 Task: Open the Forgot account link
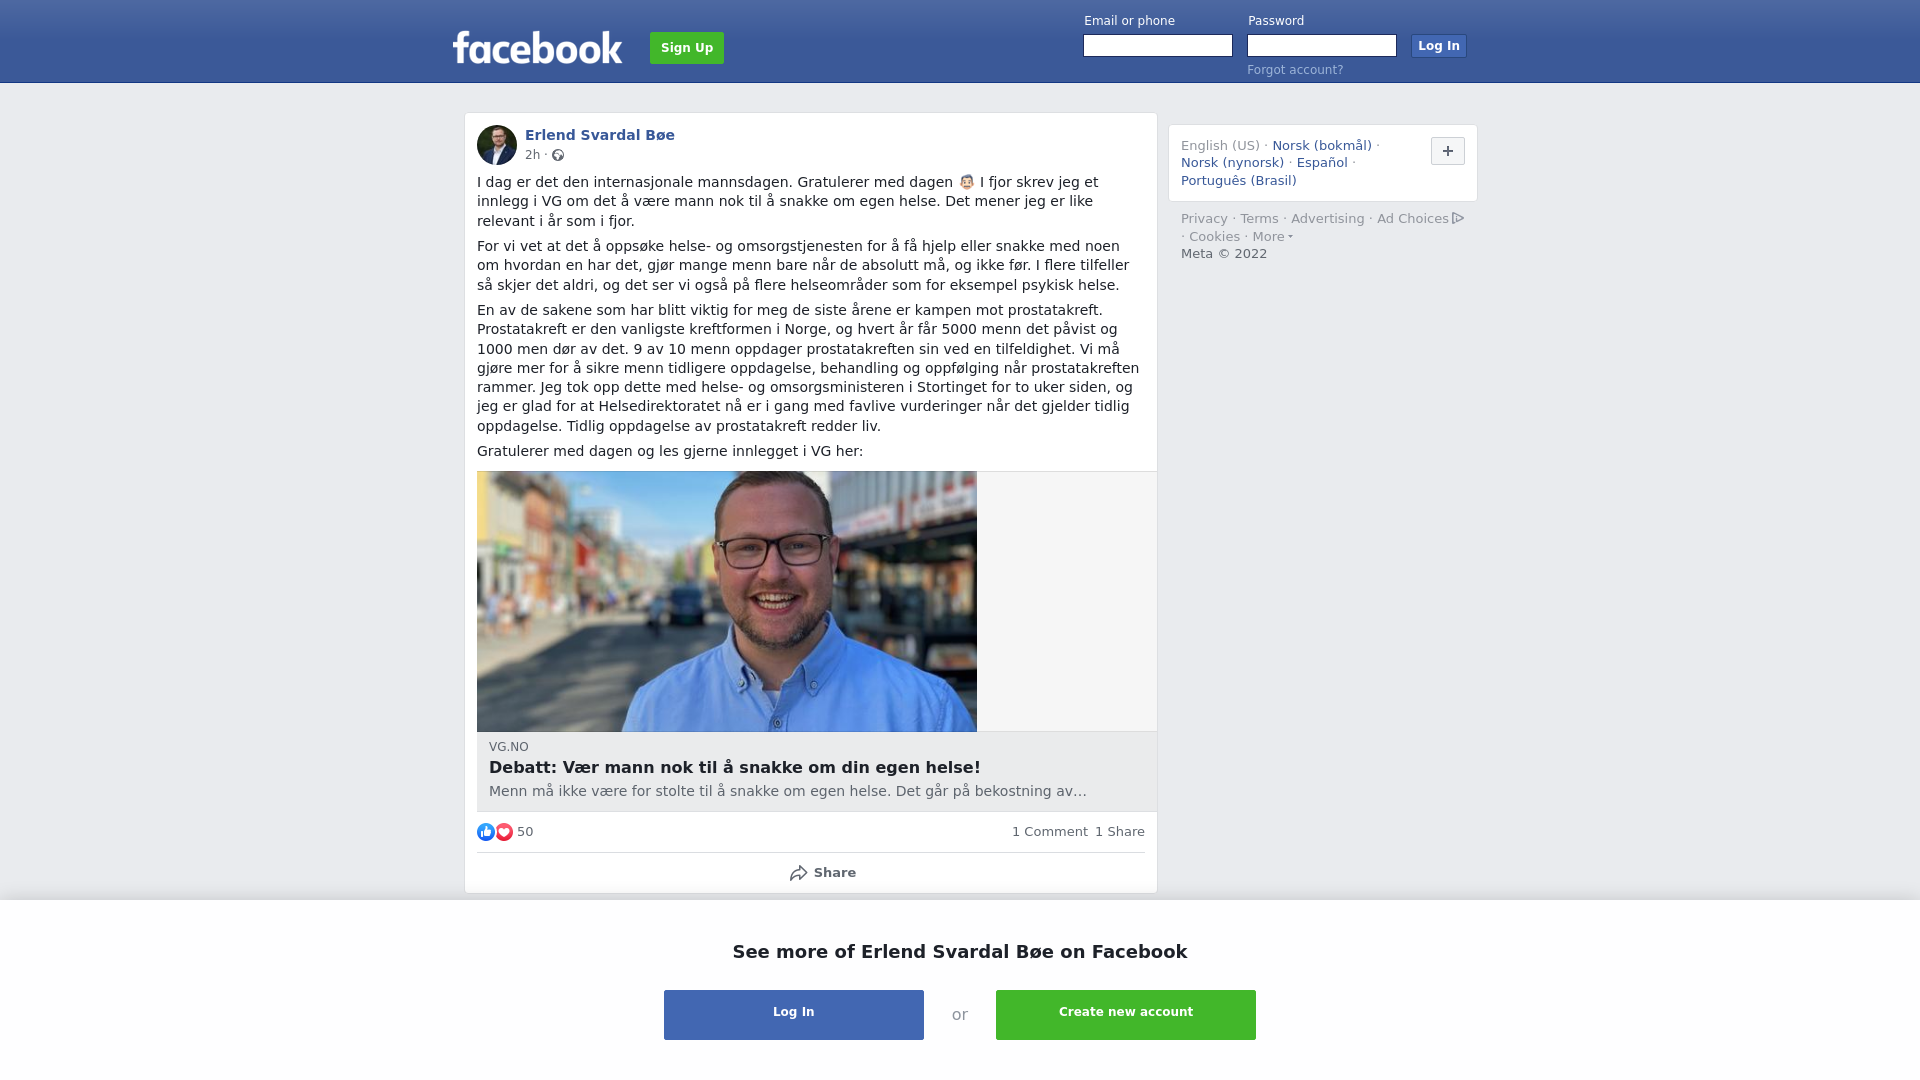coord(1295,70)
